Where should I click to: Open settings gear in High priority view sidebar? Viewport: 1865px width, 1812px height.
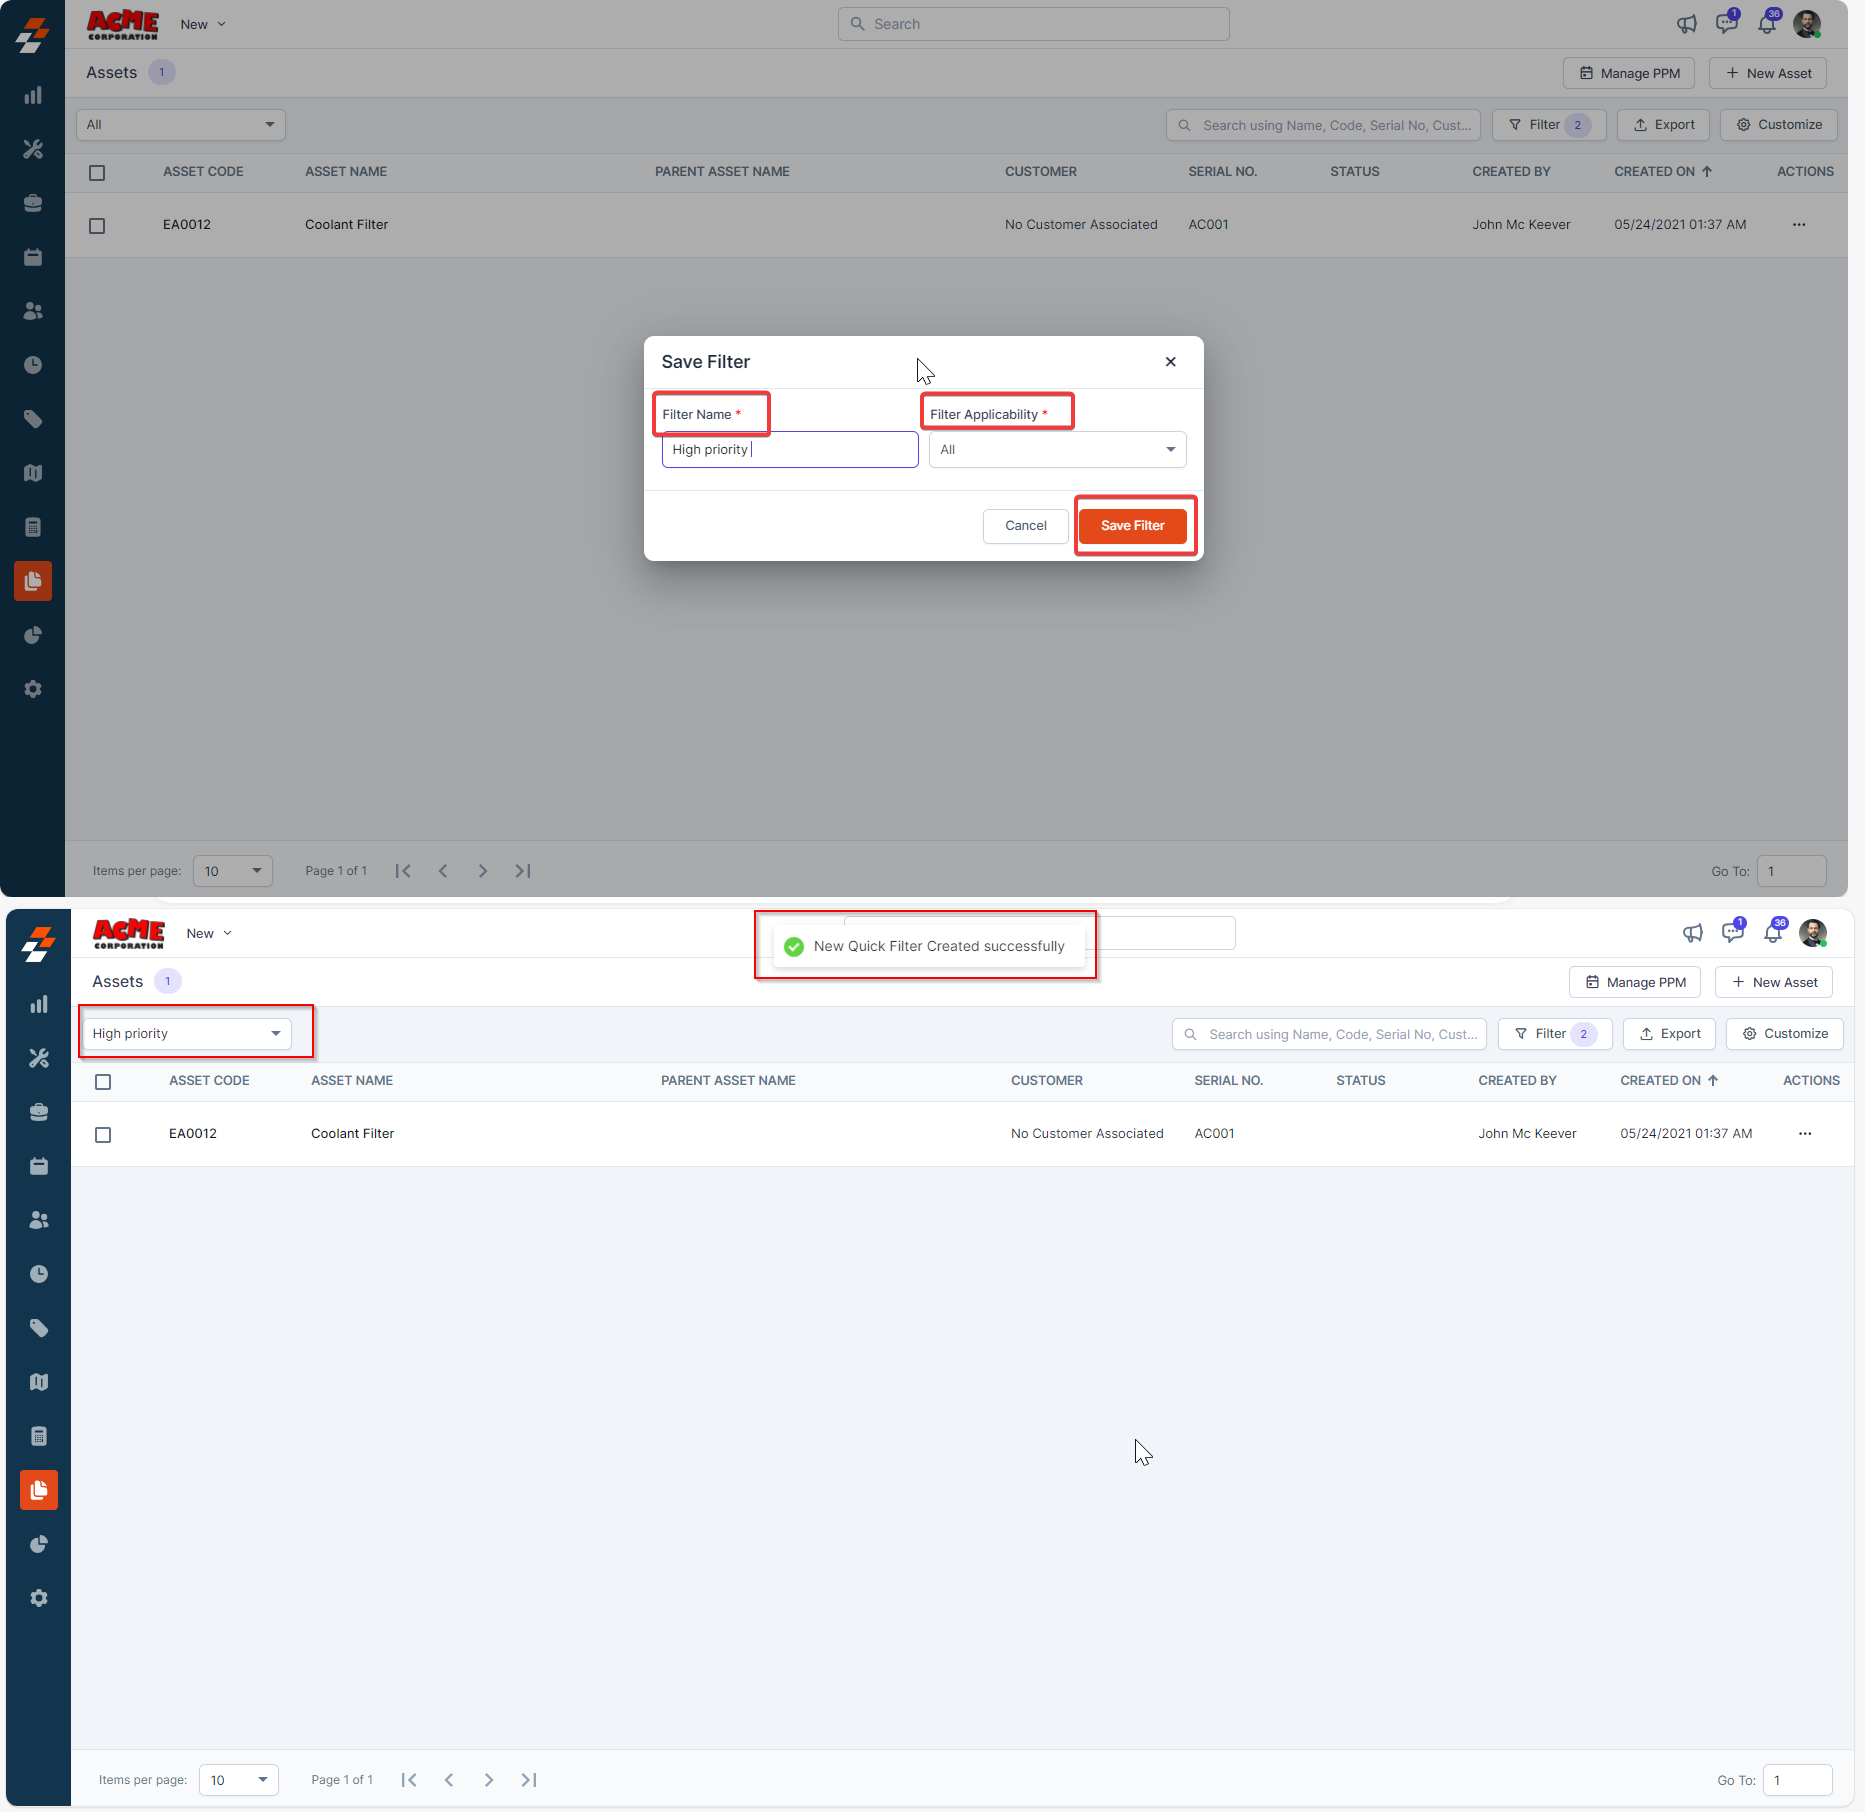click(x=39, y=1598)
